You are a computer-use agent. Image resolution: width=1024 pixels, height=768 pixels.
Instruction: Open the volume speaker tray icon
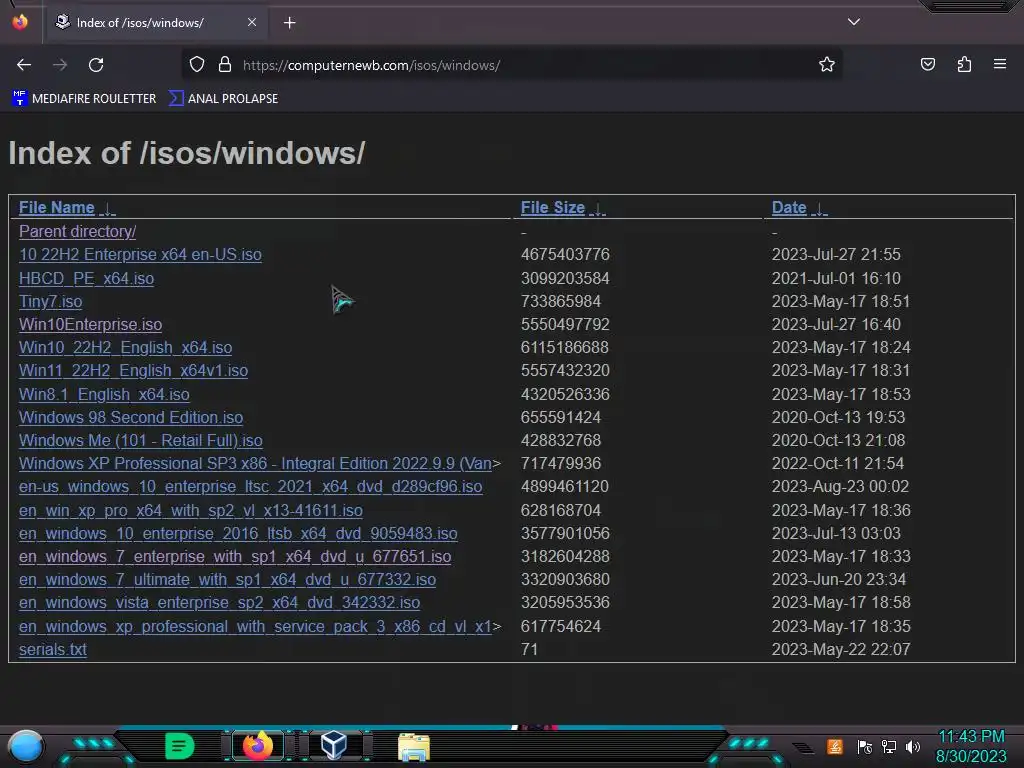pyautogui.click(x=913, y=746)
